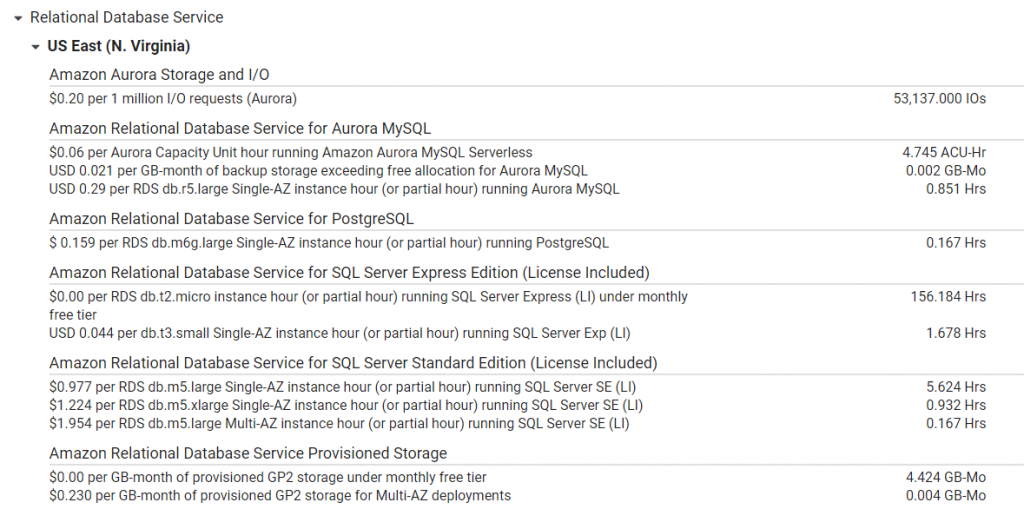1024x509 pixels.
Task: Select the GP2 storage for Multi-AZ deployments line
Action: [x=280, y=495]
